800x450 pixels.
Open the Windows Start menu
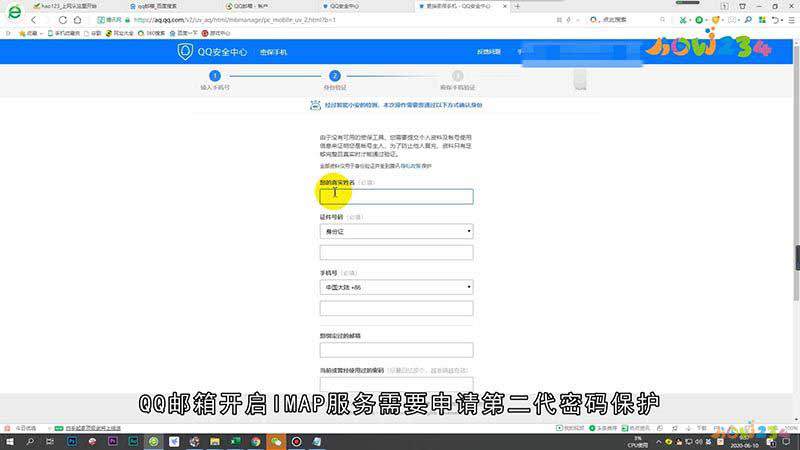click(10, 442)
